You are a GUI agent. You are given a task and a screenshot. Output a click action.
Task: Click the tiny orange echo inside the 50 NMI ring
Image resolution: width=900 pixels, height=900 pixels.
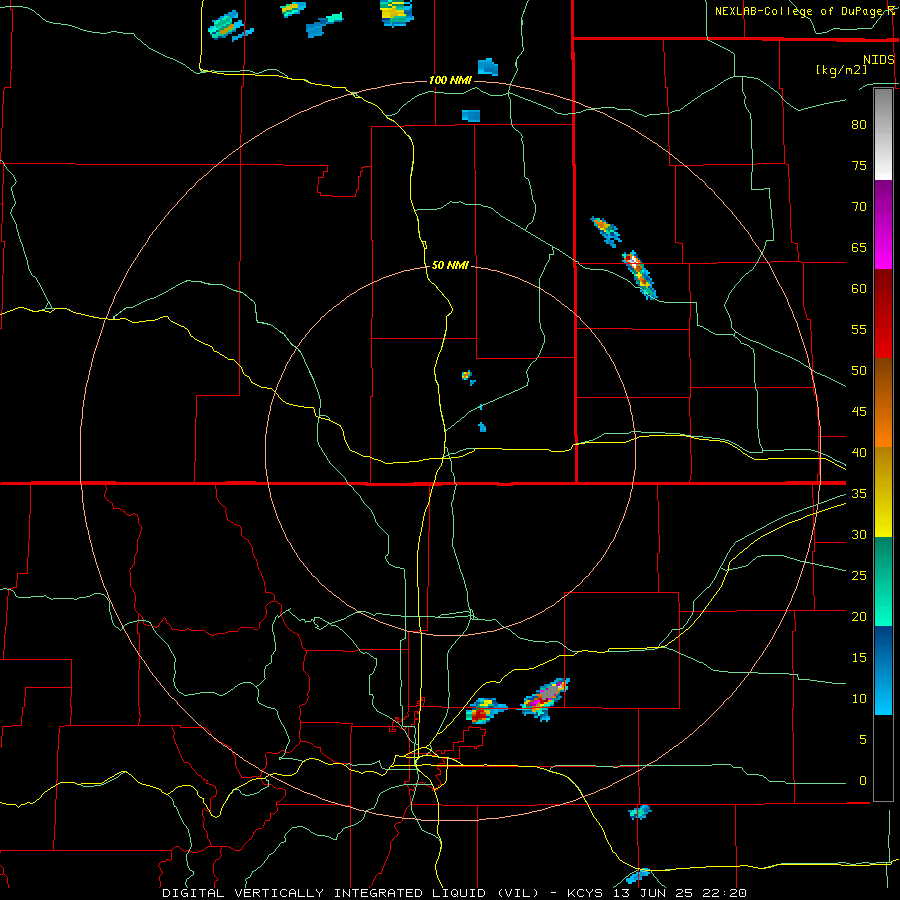coord(468,377)
